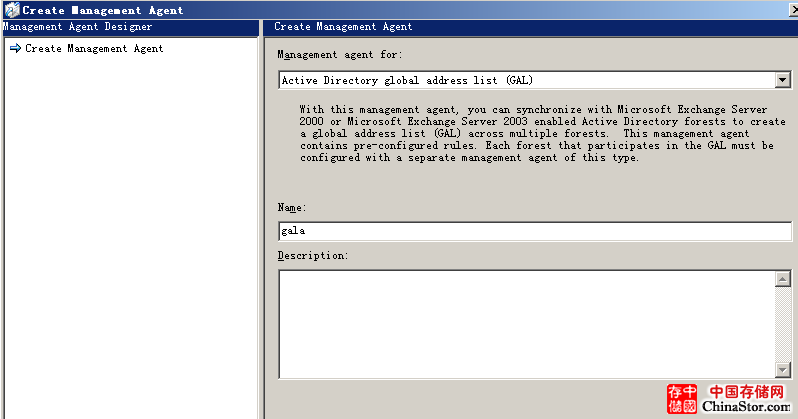Click the blue arrow beside Create Management Agent
The image size is (798, 419).
click(15, 48)
